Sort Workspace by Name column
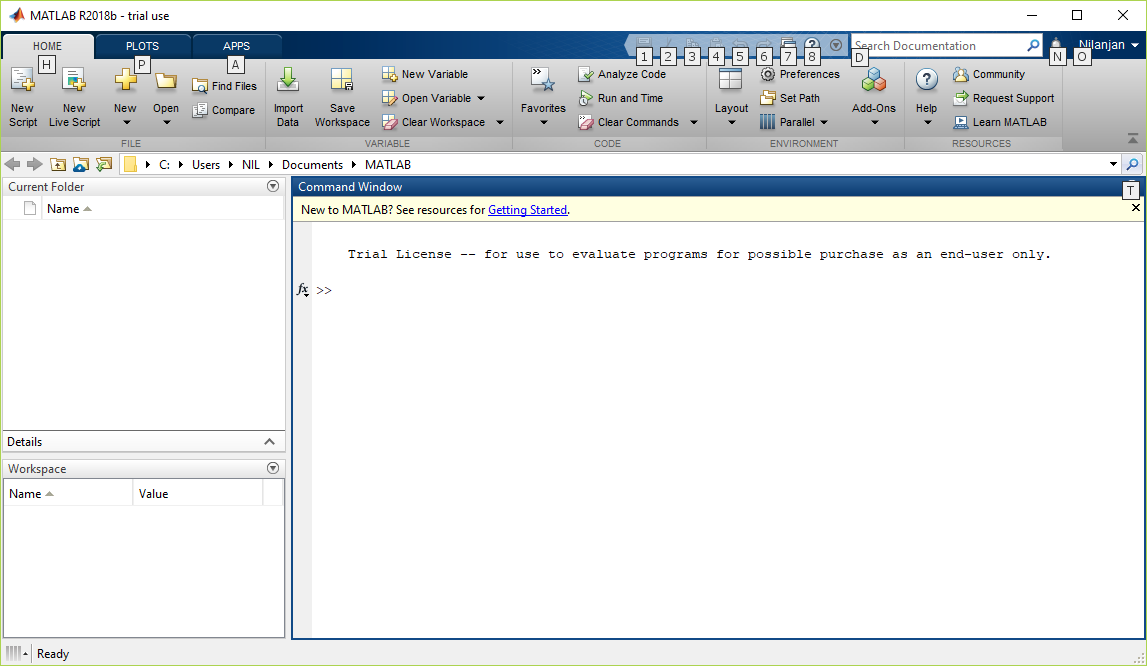The width and height of the screenshot is (1147, 666). pyautogui.click(x=68, y=494)
